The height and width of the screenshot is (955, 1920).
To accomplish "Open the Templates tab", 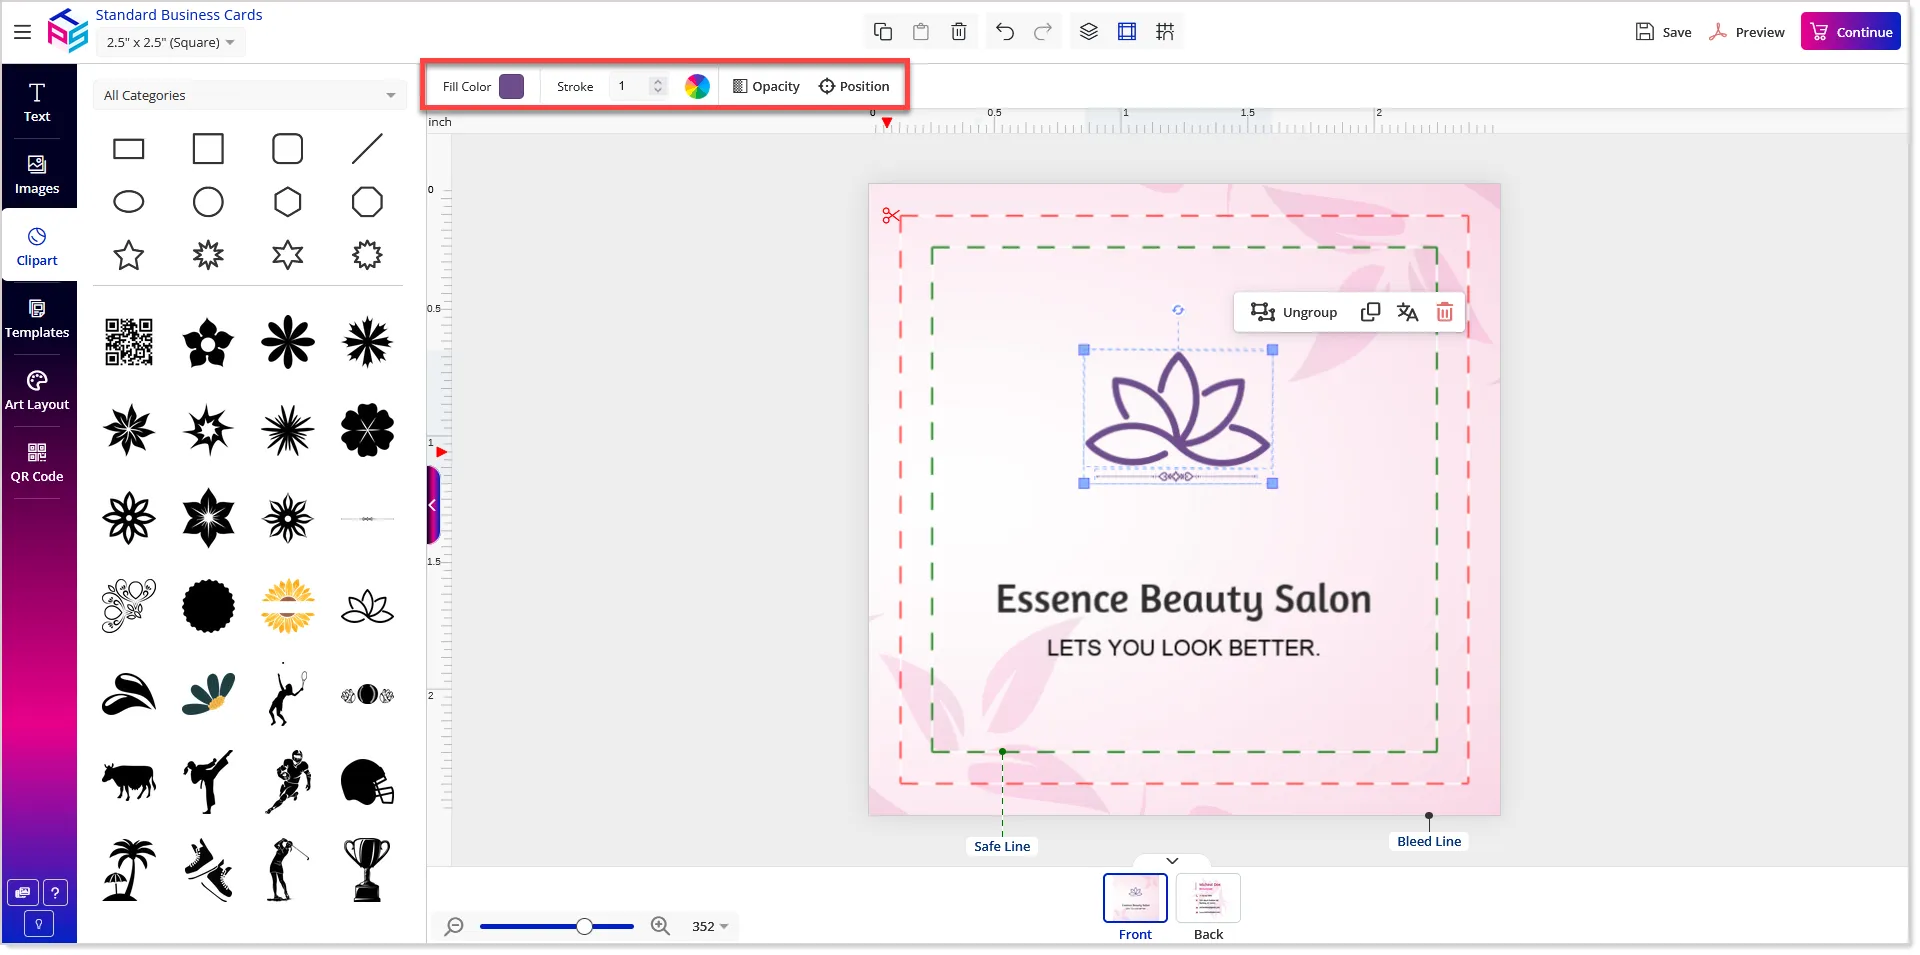I will tap(37, 319).
